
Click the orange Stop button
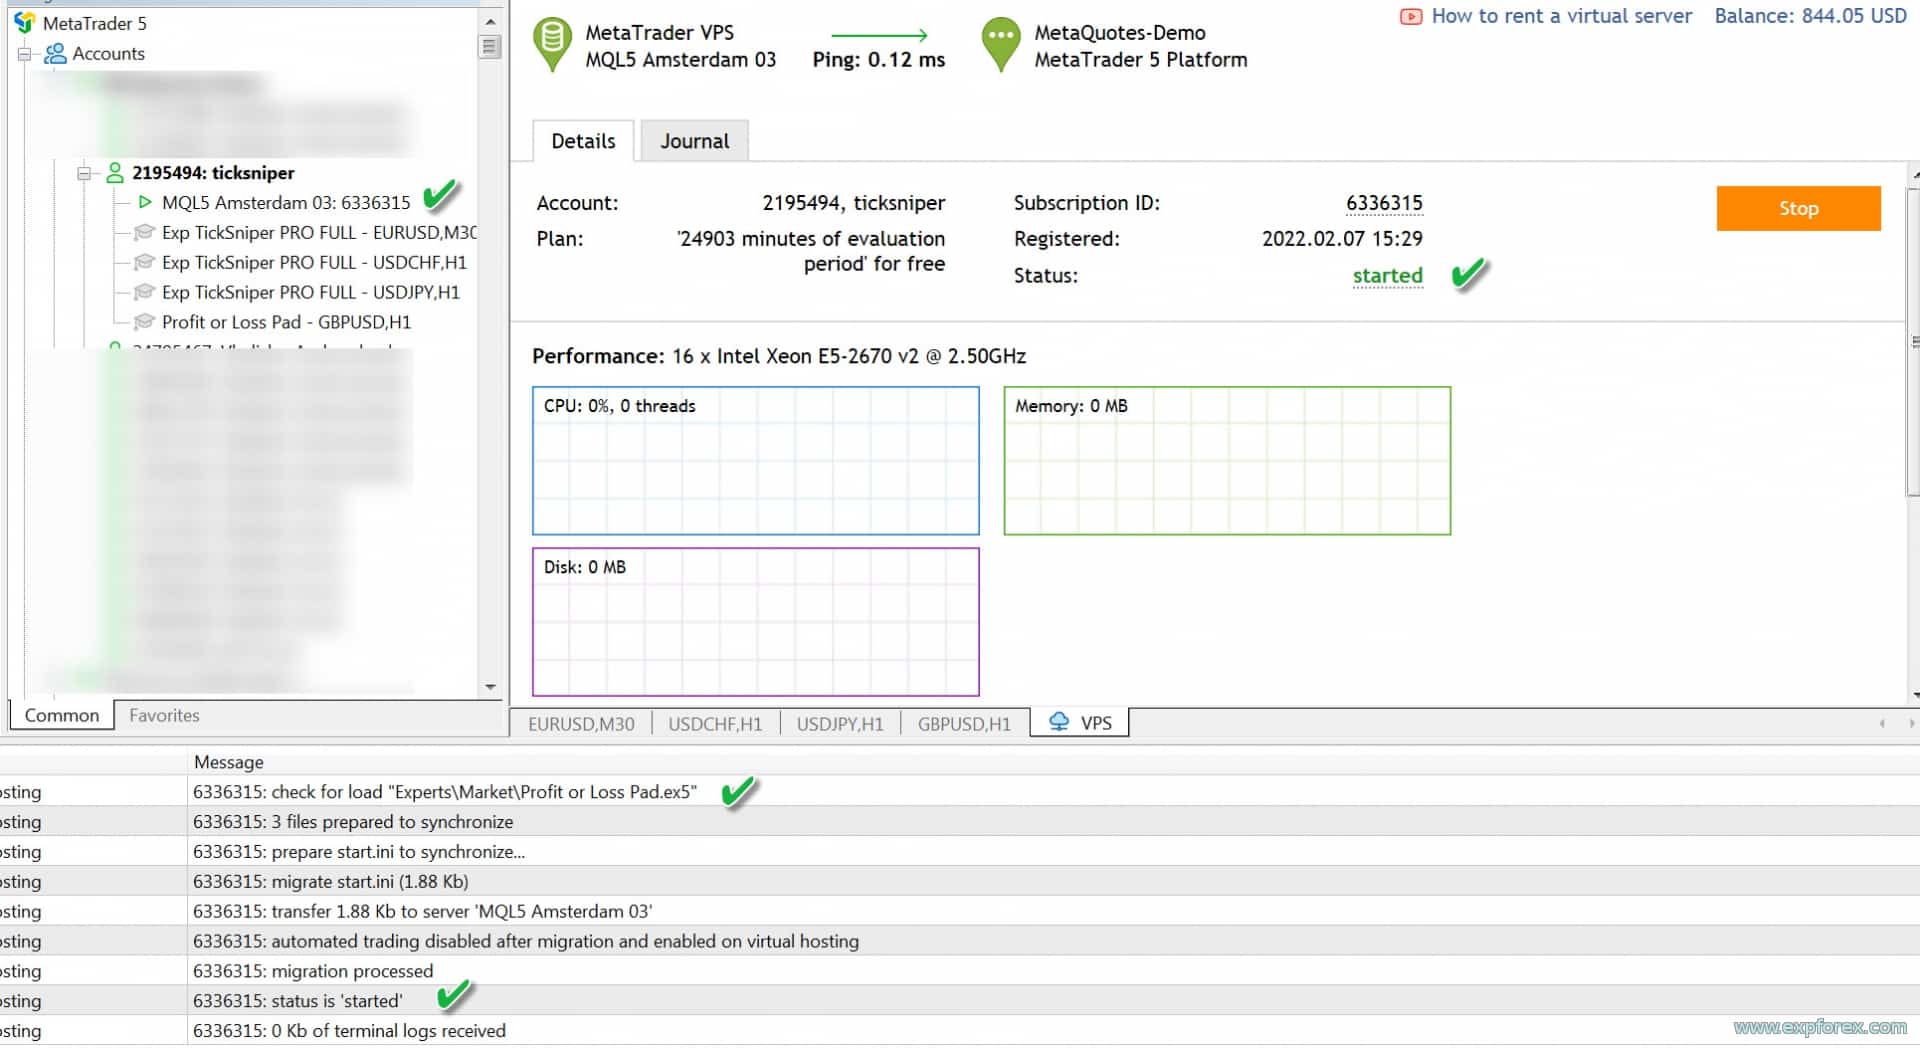pos(1798,208)
